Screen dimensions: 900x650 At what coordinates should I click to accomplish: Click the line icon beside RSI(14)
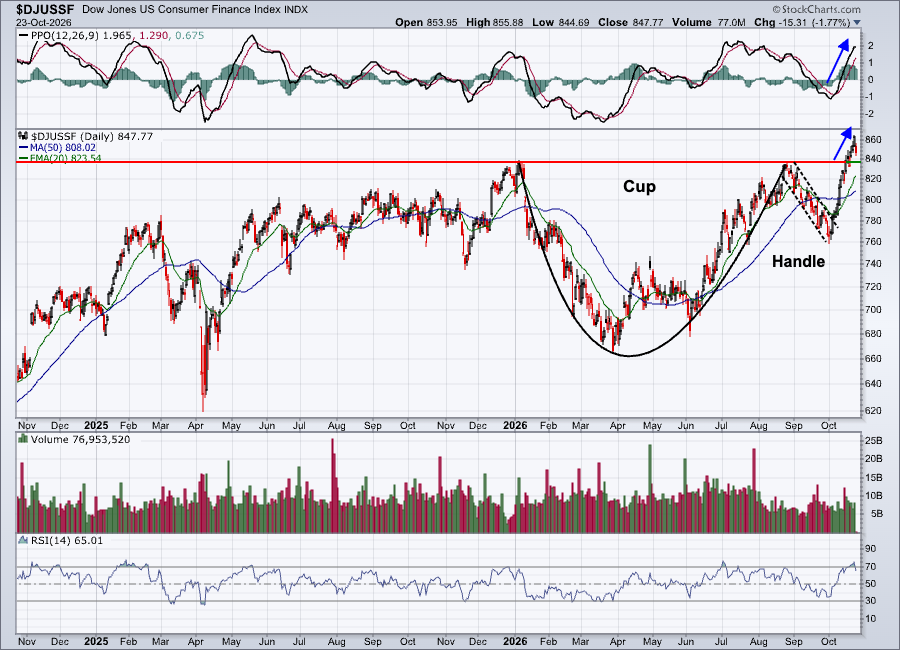click(23, 540)
